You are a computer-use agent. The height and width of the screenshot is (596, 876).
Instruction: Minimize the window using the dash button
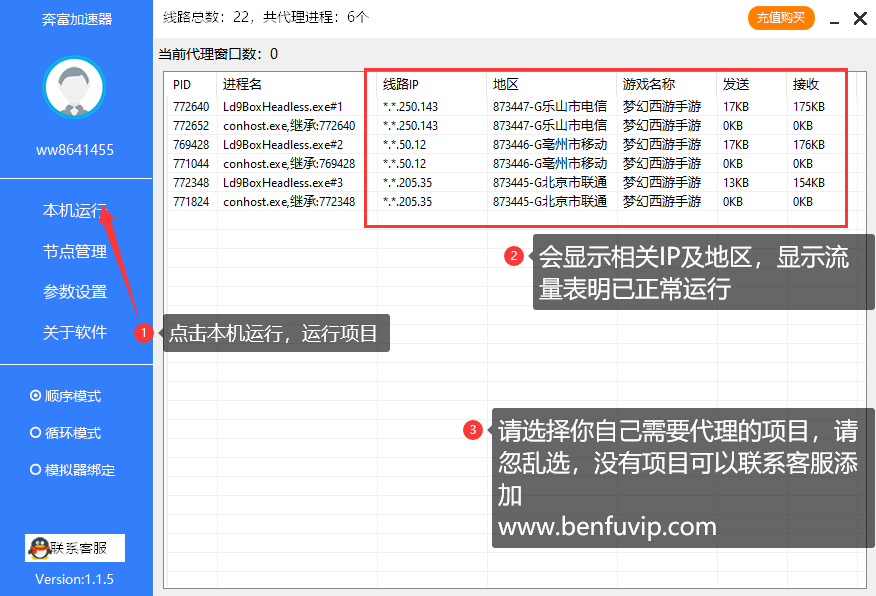(x=832, y=19)
